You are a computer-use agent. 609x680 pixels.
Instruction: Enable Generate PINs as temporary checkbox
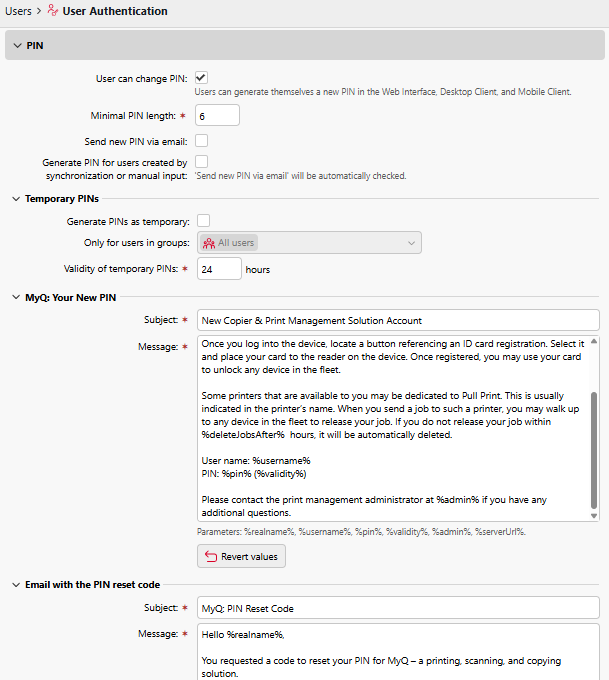[x=203, y=220]
